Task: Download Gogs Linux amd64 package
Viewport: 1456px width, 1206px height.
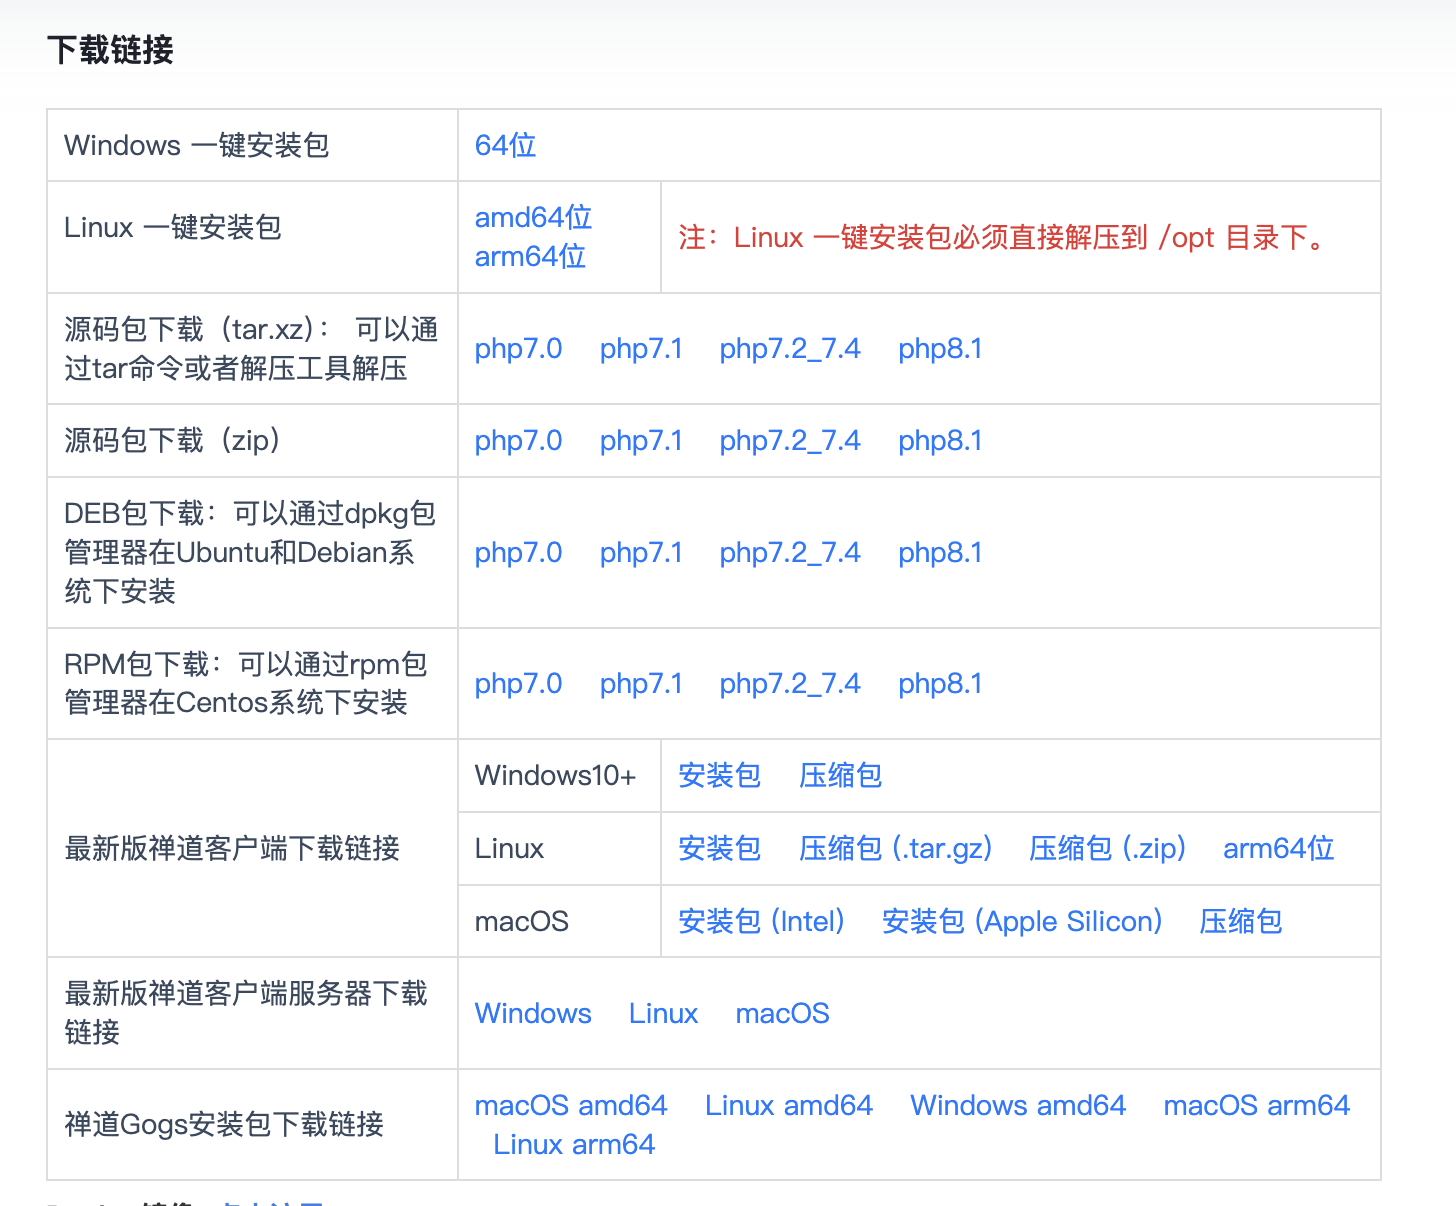Action: (788, 1105)
